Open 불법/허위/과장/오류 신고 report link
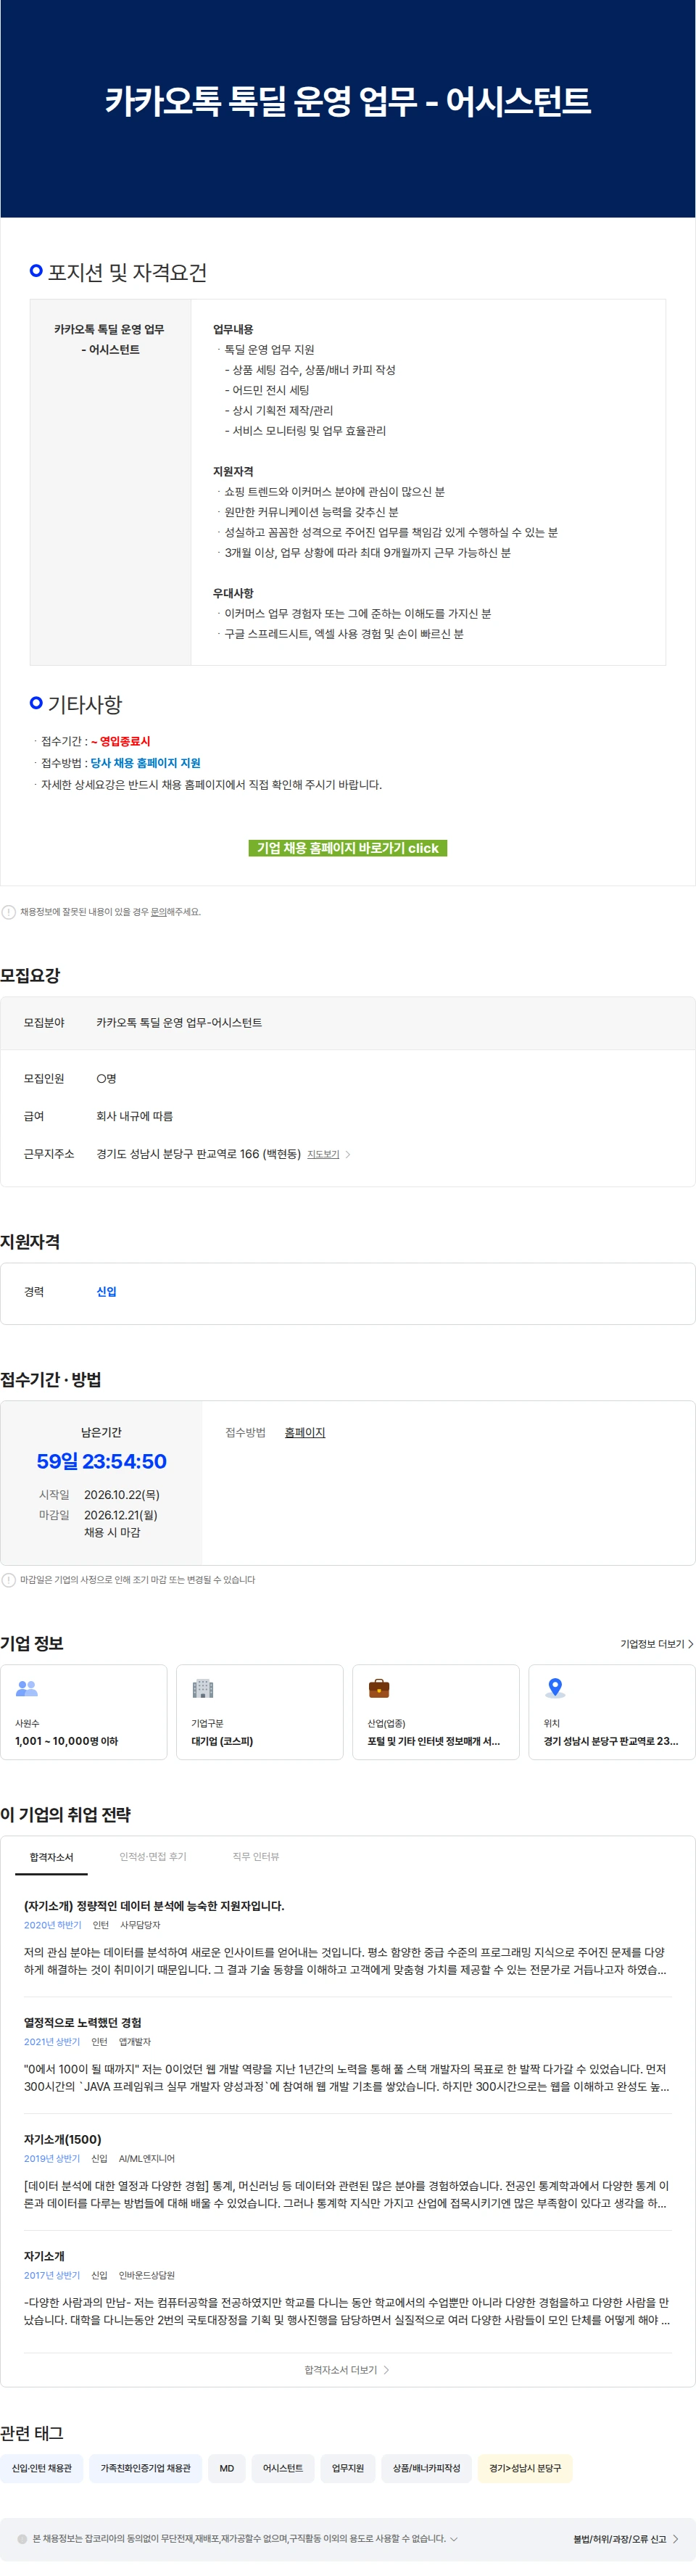This screenshot has height=2576, width=696. click(626, 2539)
